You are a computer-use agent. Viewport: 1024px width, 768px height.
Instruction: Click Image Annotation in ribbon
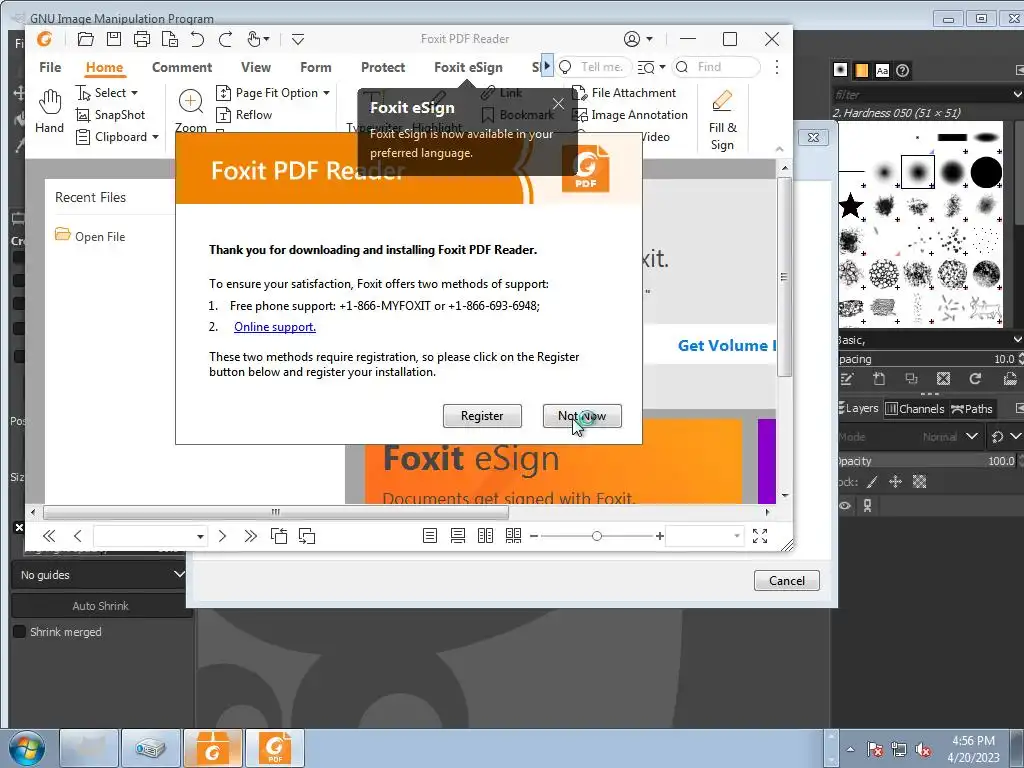click(630, 115)
